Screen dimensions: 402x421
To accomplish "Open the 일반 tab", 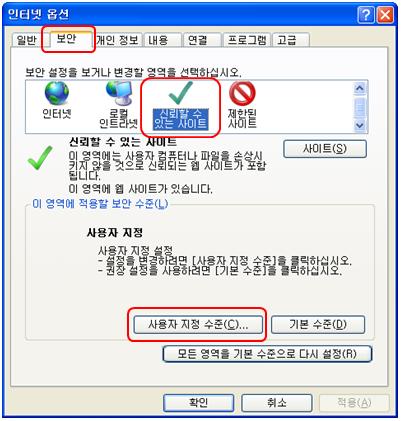I will [27, 40].
